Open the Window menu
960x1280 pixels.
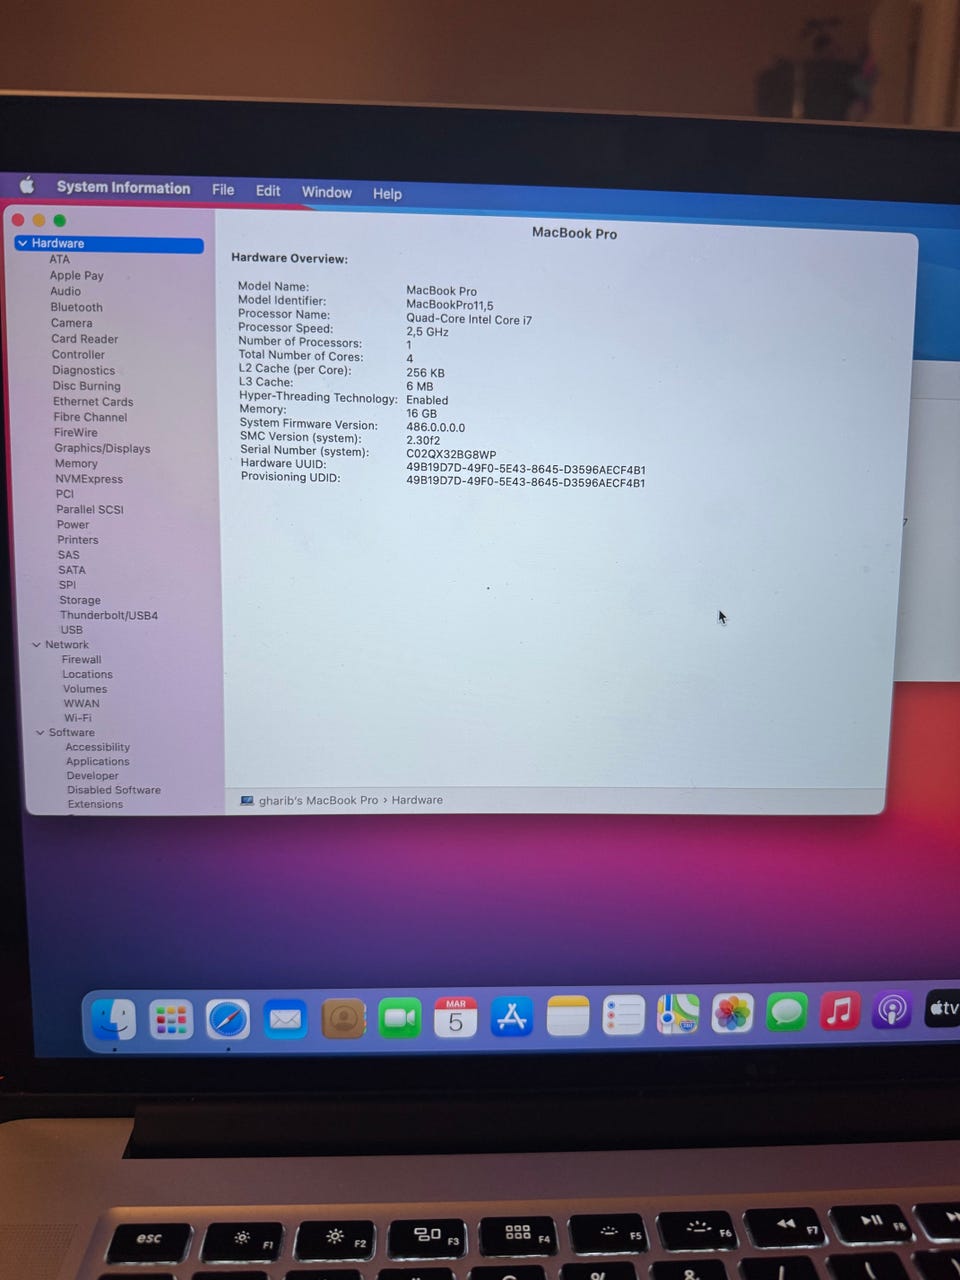[x=326, y=192]
